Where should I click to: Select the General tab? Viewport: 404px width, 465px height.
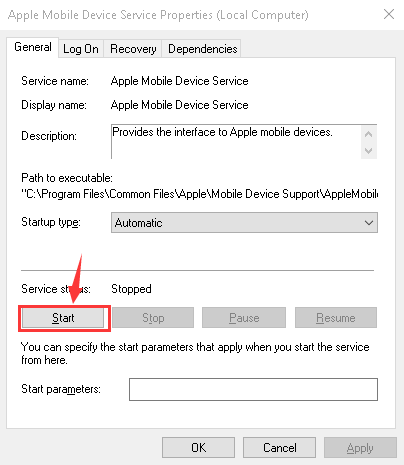pos(33,47)
